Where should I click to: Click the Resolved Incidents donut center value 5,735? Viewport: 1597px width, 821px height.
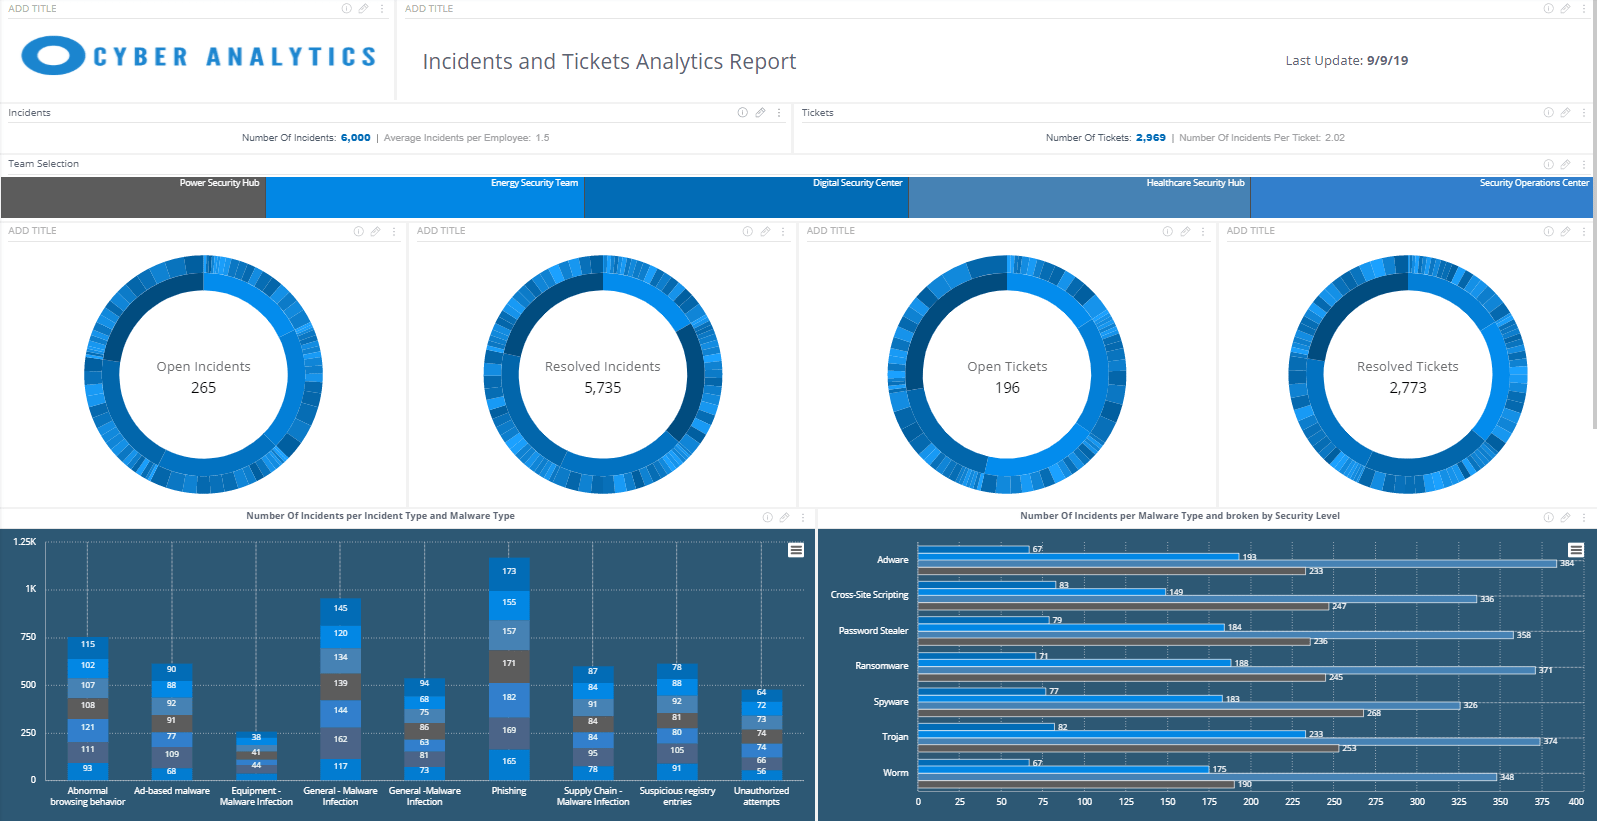click(x=603, y=388)
